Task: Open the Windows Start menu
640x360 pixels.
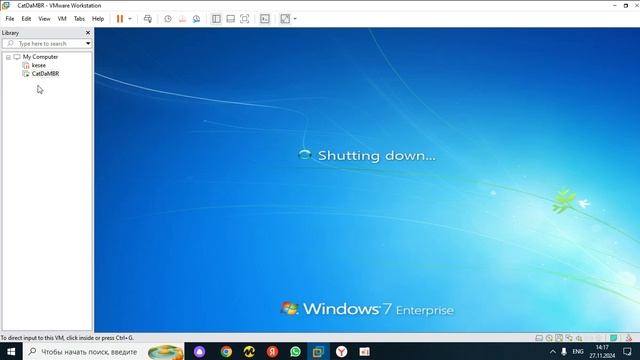Action: pos(11,351)
